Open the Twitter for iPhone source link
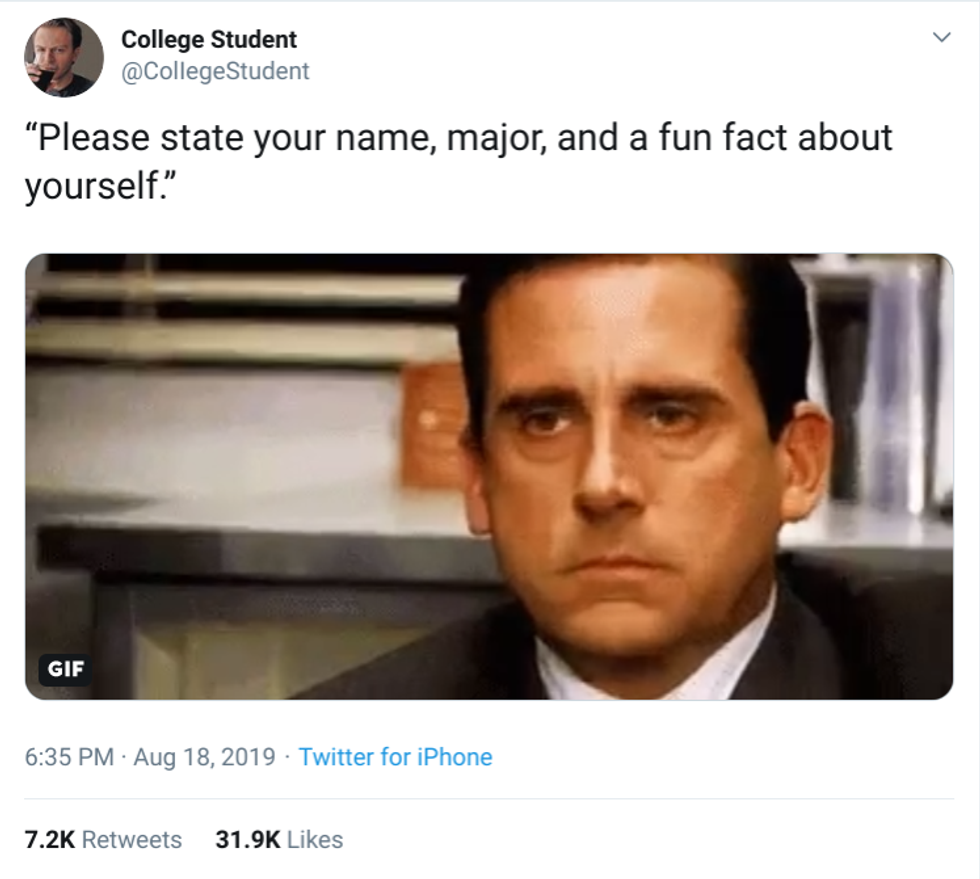 pos(395,757)
